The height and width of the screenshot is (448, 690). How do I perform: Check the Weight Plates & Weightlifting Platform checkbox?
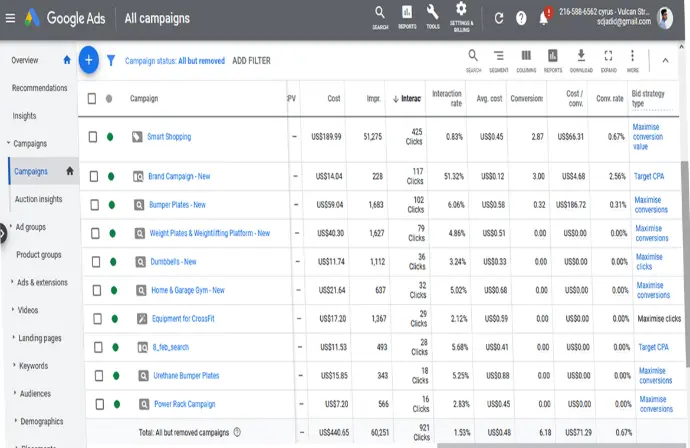click(x=95, y=233)
